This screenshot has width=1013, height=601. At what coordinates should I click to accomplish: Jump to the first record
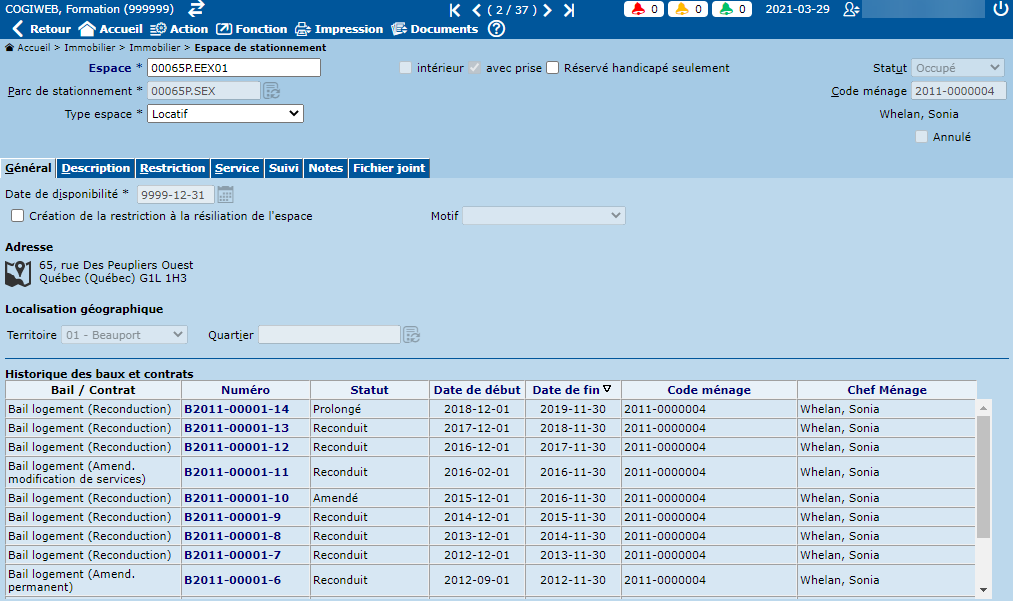coord(455,10)
